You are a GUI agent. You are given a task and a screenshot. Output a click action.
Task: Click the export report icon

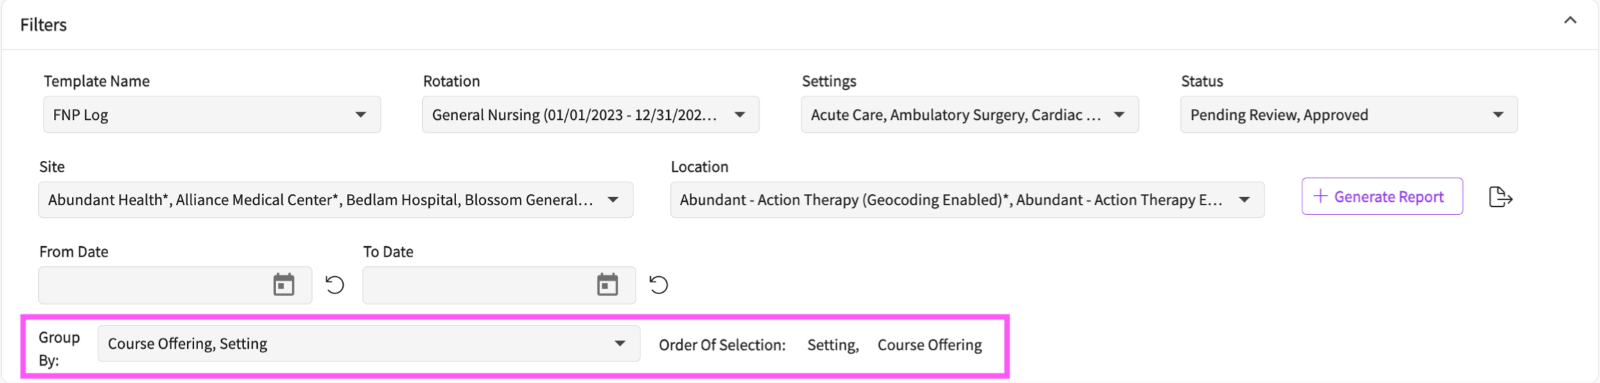tap(1500, 197)
